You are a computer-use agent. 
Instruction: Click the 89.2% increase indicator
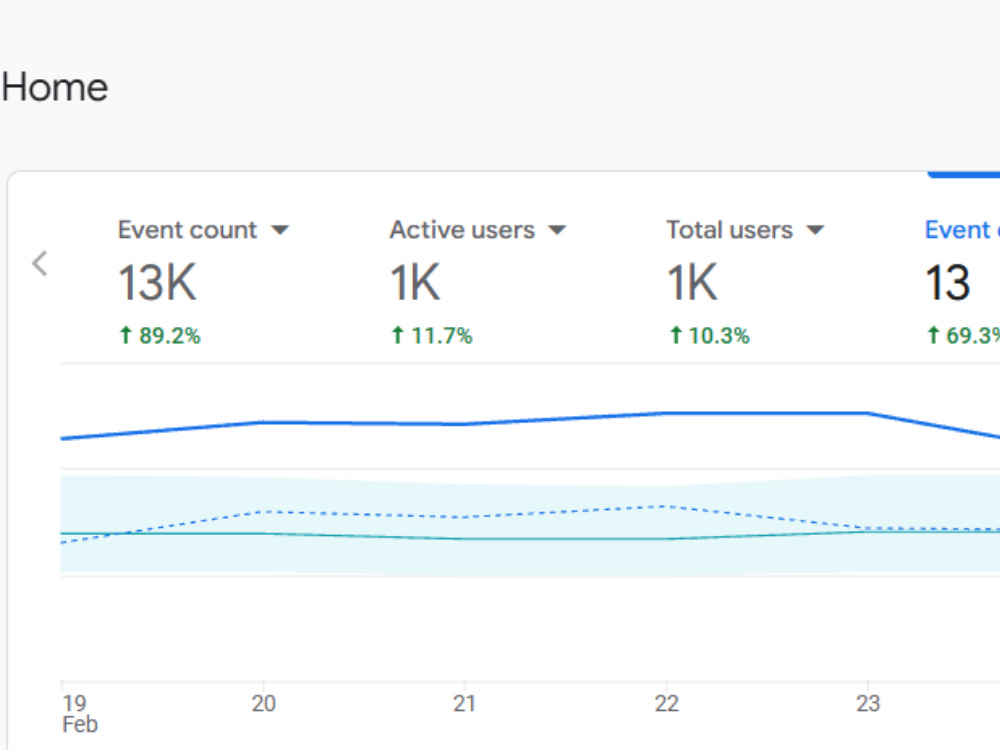[x=160, y=335]
